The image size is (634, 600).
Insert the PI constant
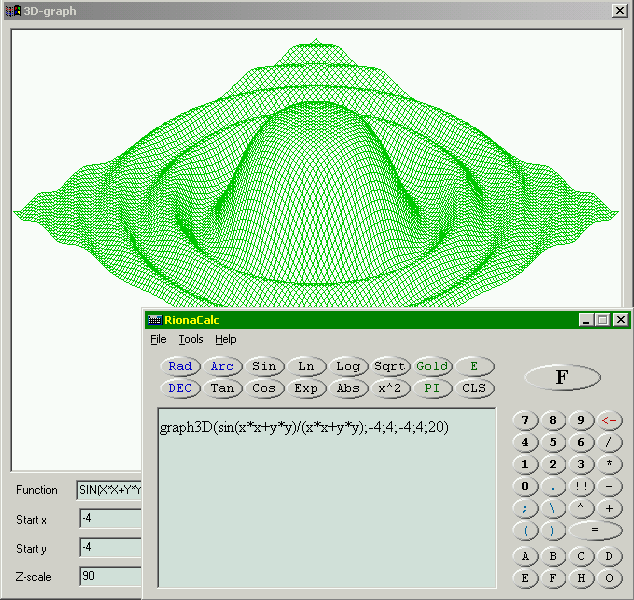(x=432, y=389)
